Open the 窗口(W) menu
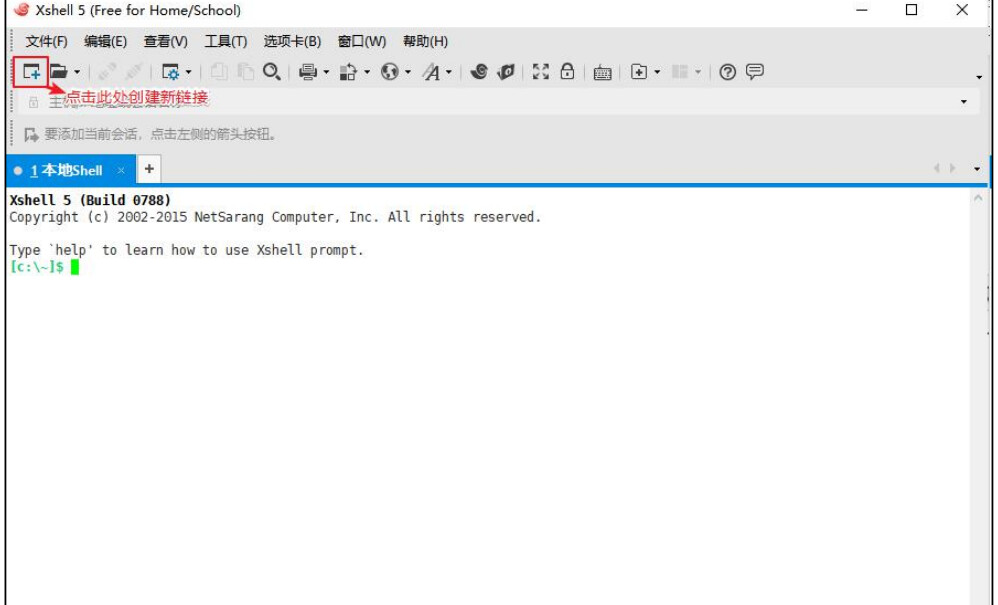Viewport: 998px width, 605px height. pyautogui.click(x=362, y=41)
